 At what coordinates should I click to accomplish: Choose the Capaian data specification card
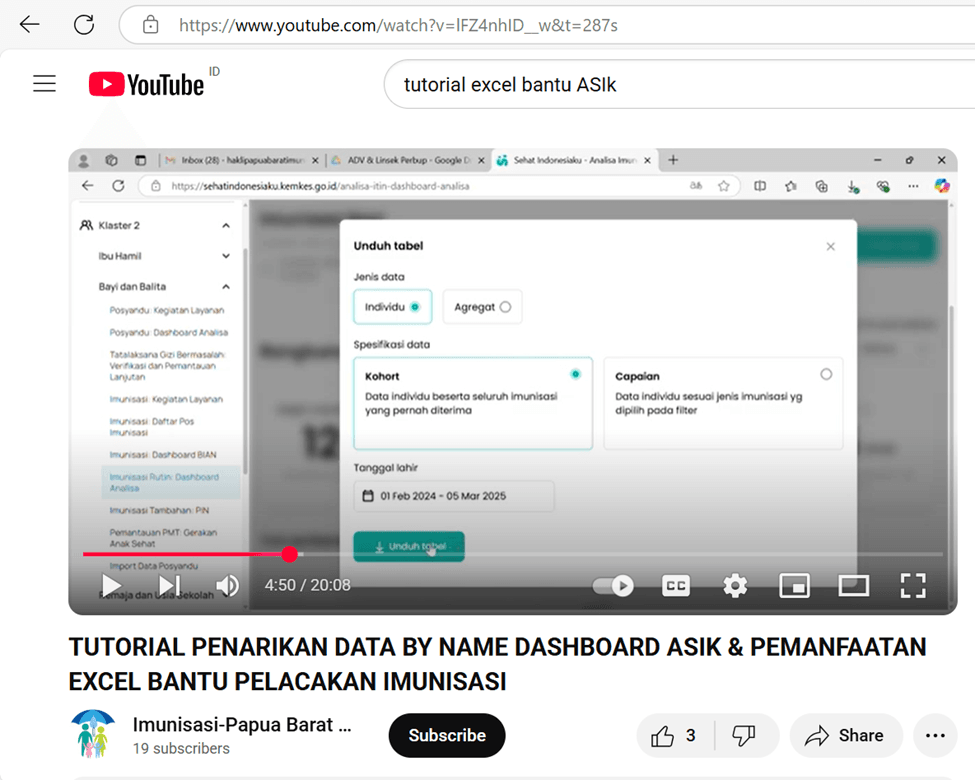coord(723,403)
